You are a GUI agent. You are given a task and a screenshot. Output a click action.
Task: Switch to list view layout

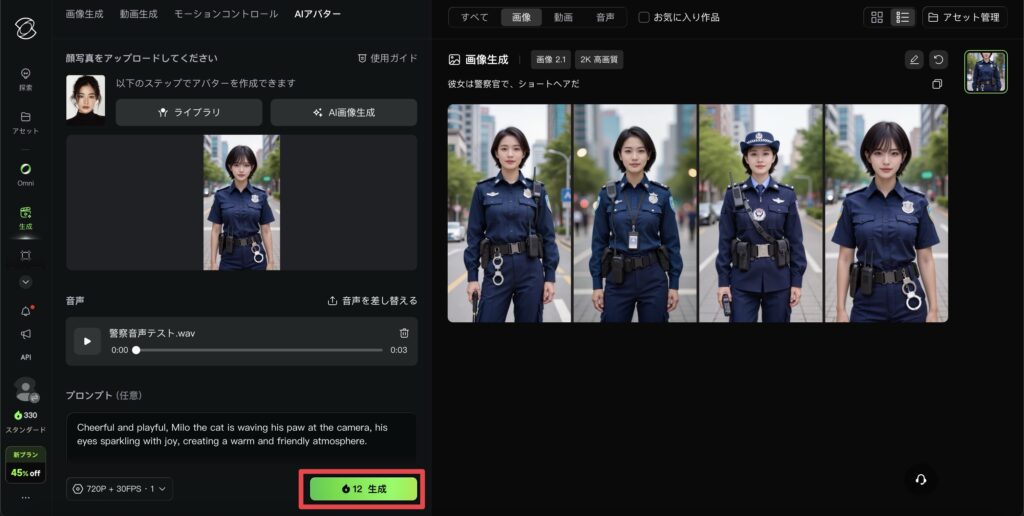click(x=902, y=17)
